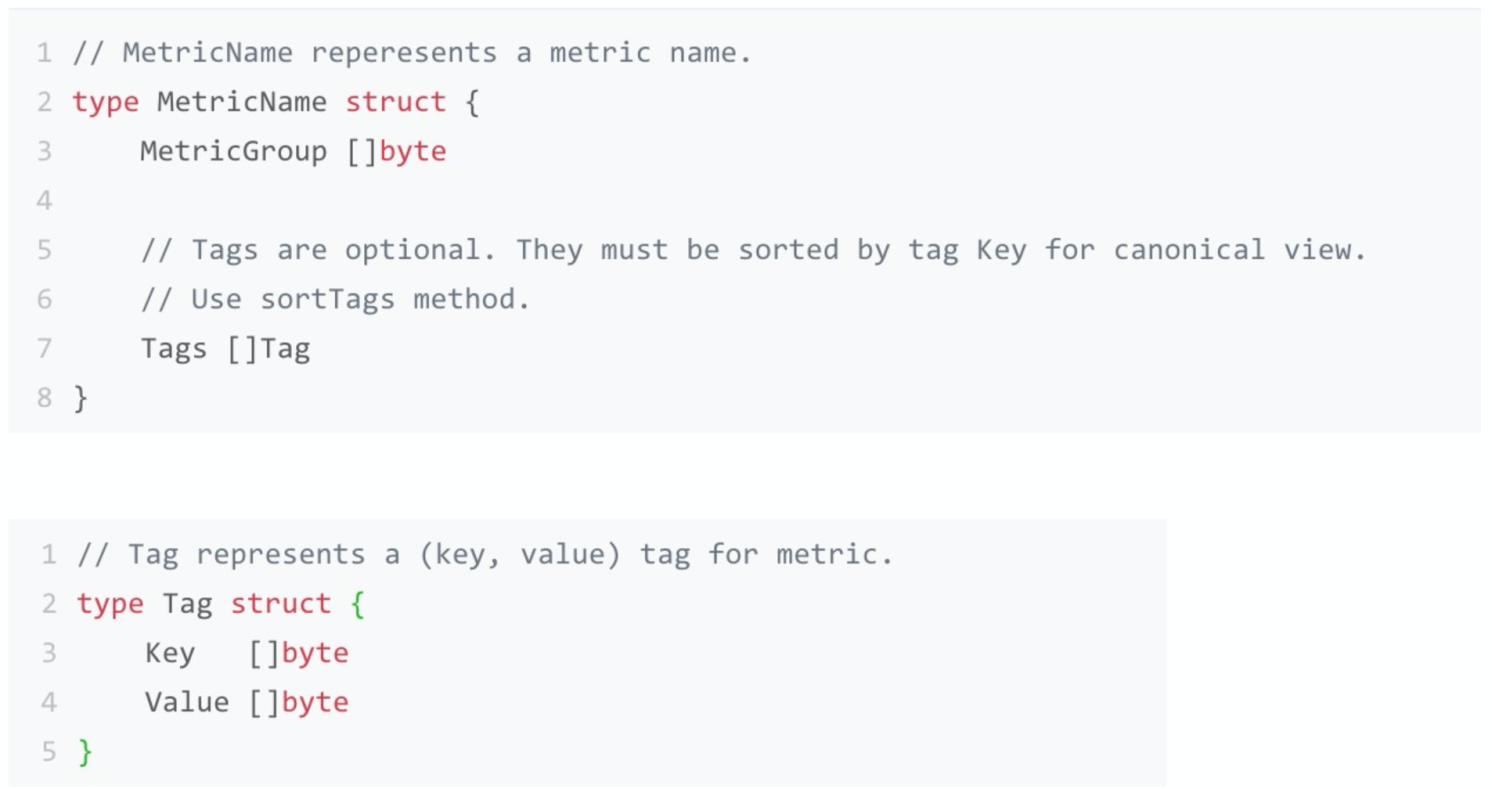Click the "Tags" field name before []Tag
Screen dimensions: 1492x789
(x=173, y=349)
